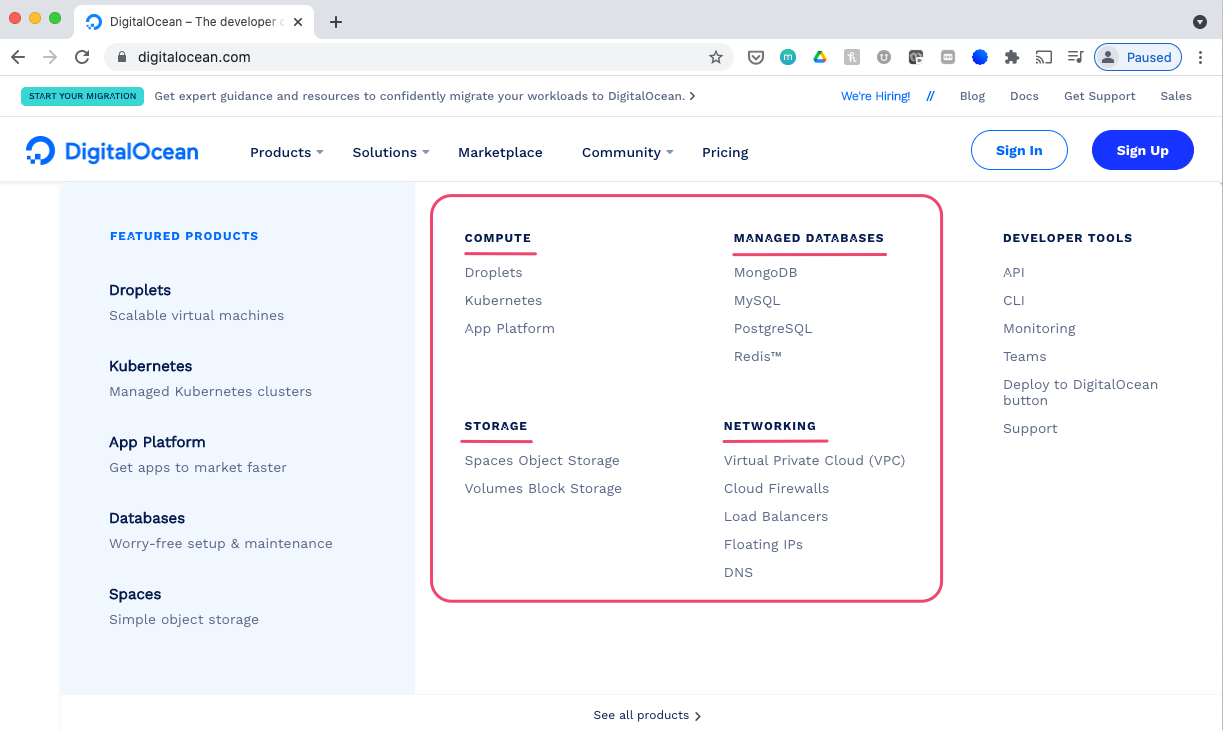Click the DigitalOcean logo

[112, 152]
